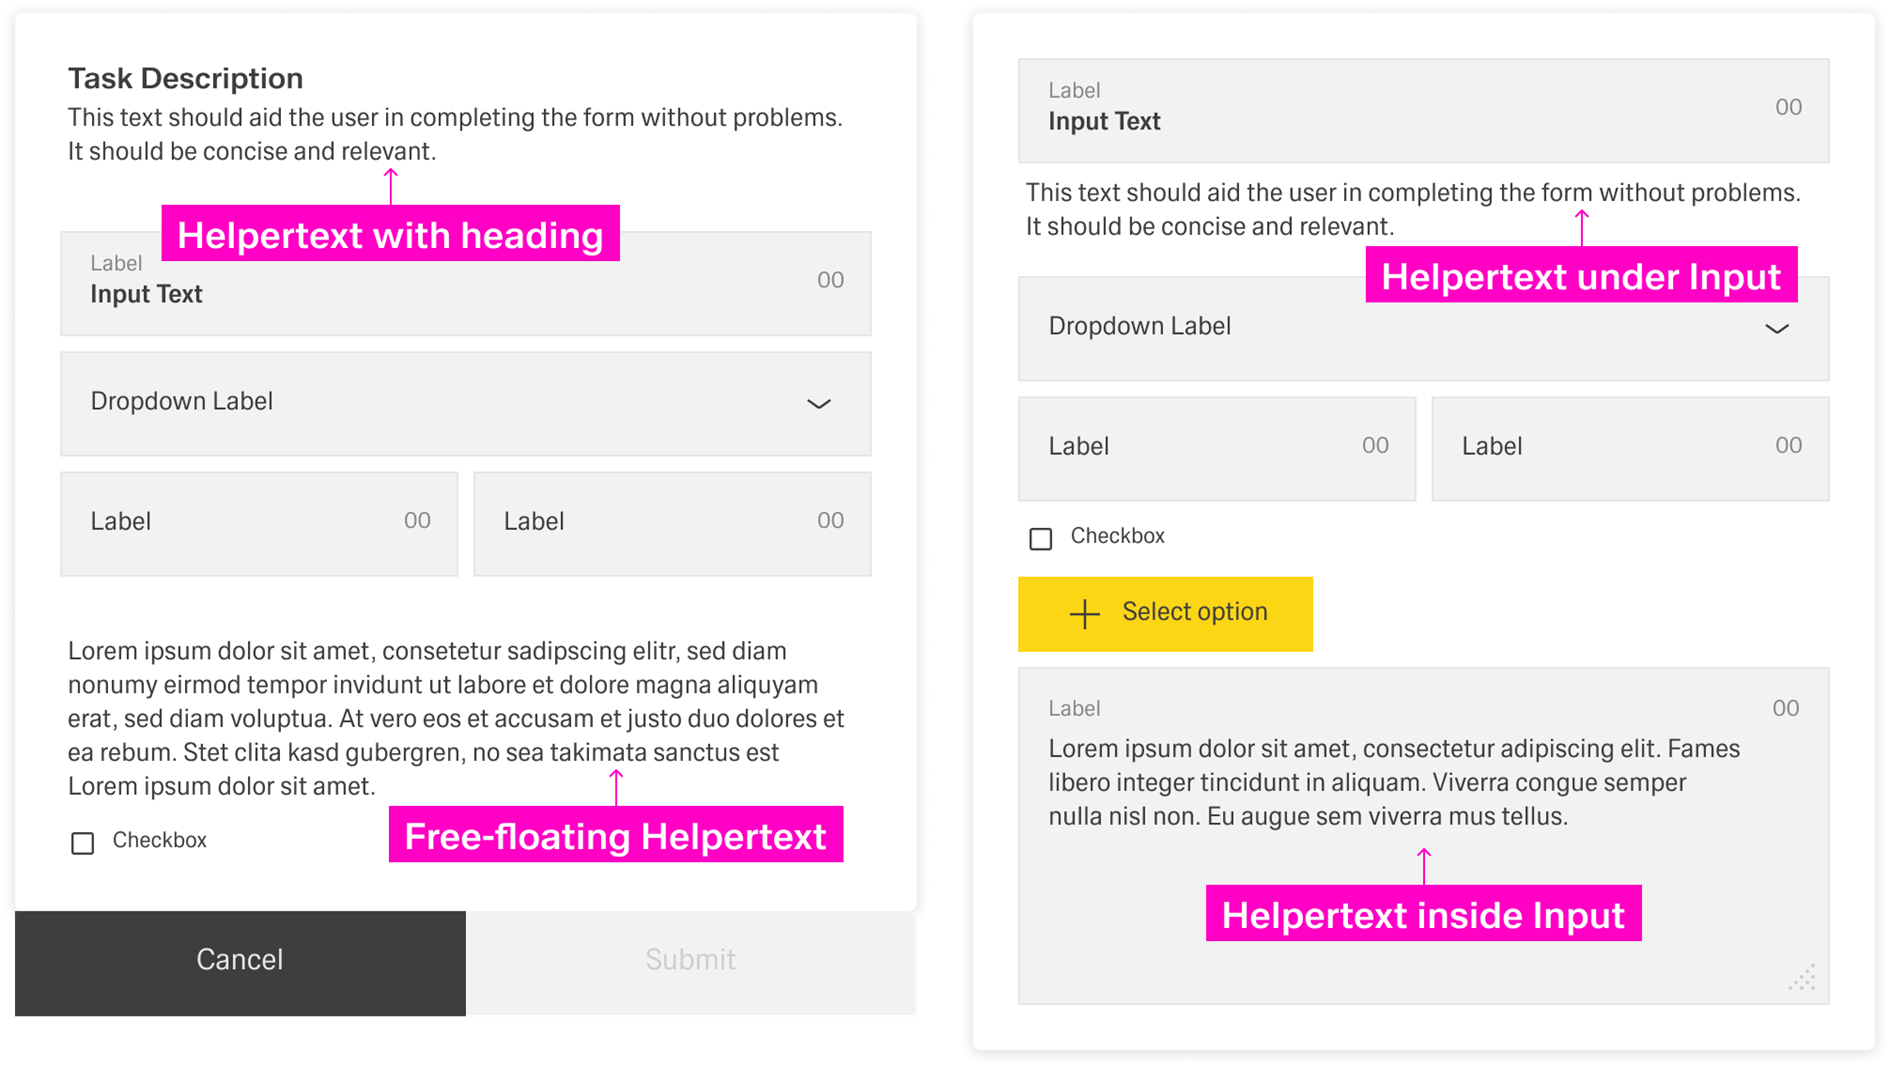1890x1067 pixels.
Task: Click the right half-width Label field in left form
Action: (x=672, y=524)
